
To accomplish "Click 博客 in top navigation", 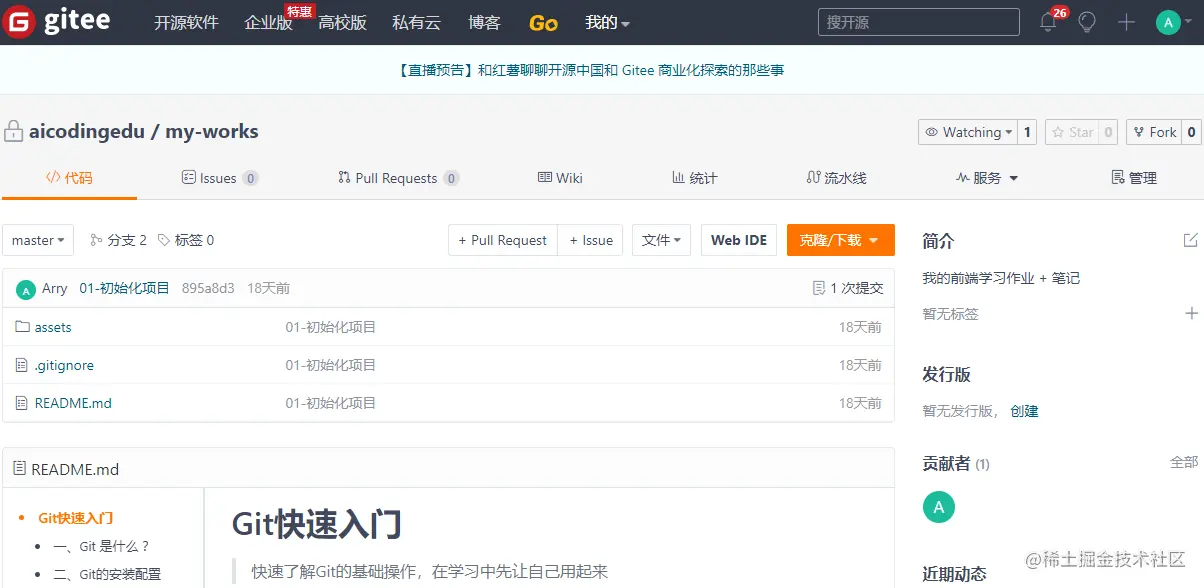I will pos(484,22).
